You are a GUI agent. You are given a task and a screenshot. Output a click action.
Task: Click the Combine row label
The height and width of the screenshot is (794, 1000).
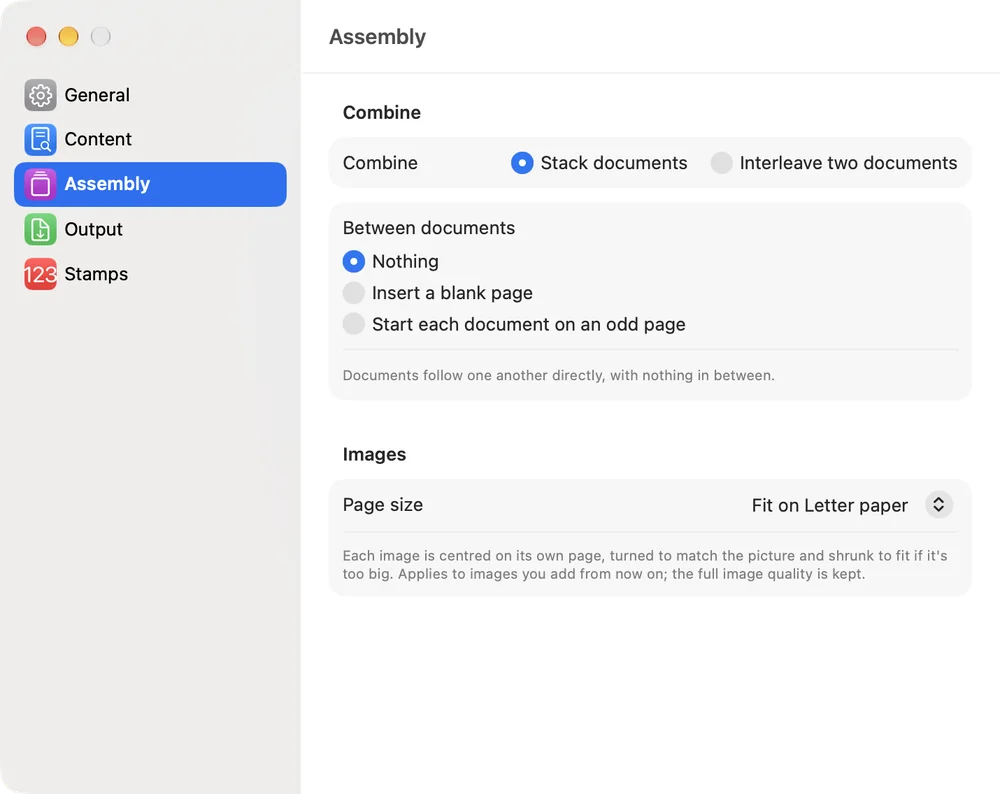380,163
